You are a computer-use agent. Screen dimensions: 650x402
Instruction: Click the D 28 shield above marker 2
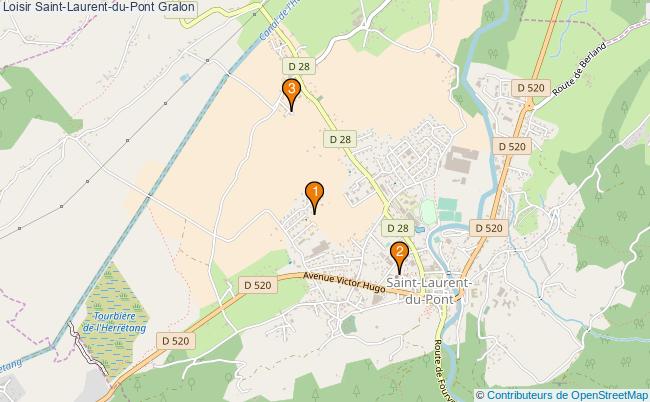pos(398,228)
